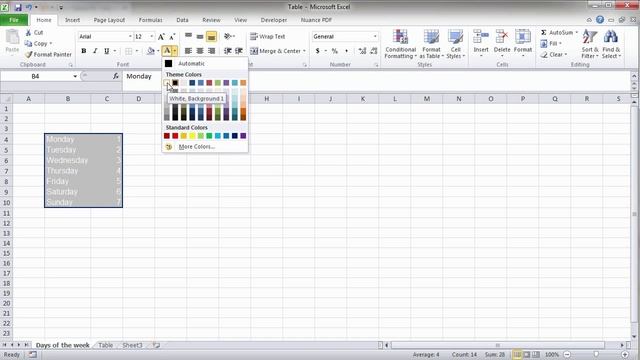Screen dimensions: 640x360
Task: Select column header A
Action: (x=28, y=99)
